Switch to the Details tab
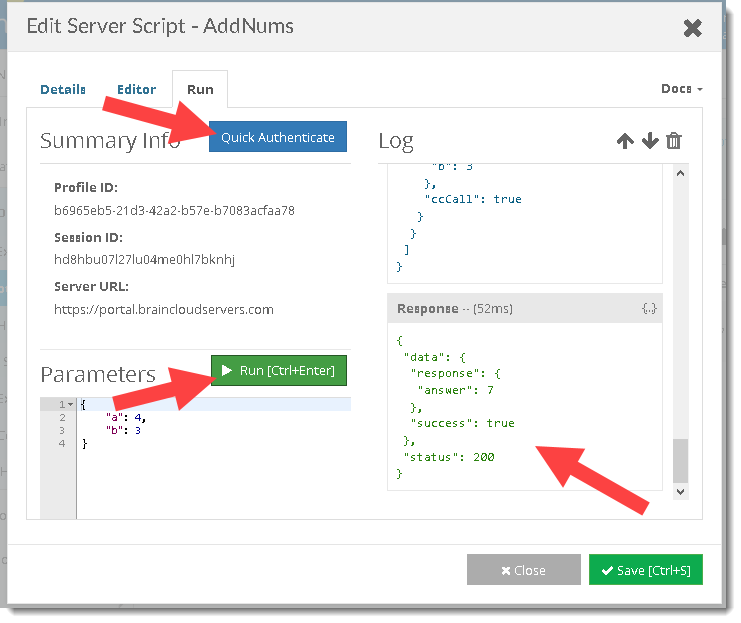 pos(63,89)
